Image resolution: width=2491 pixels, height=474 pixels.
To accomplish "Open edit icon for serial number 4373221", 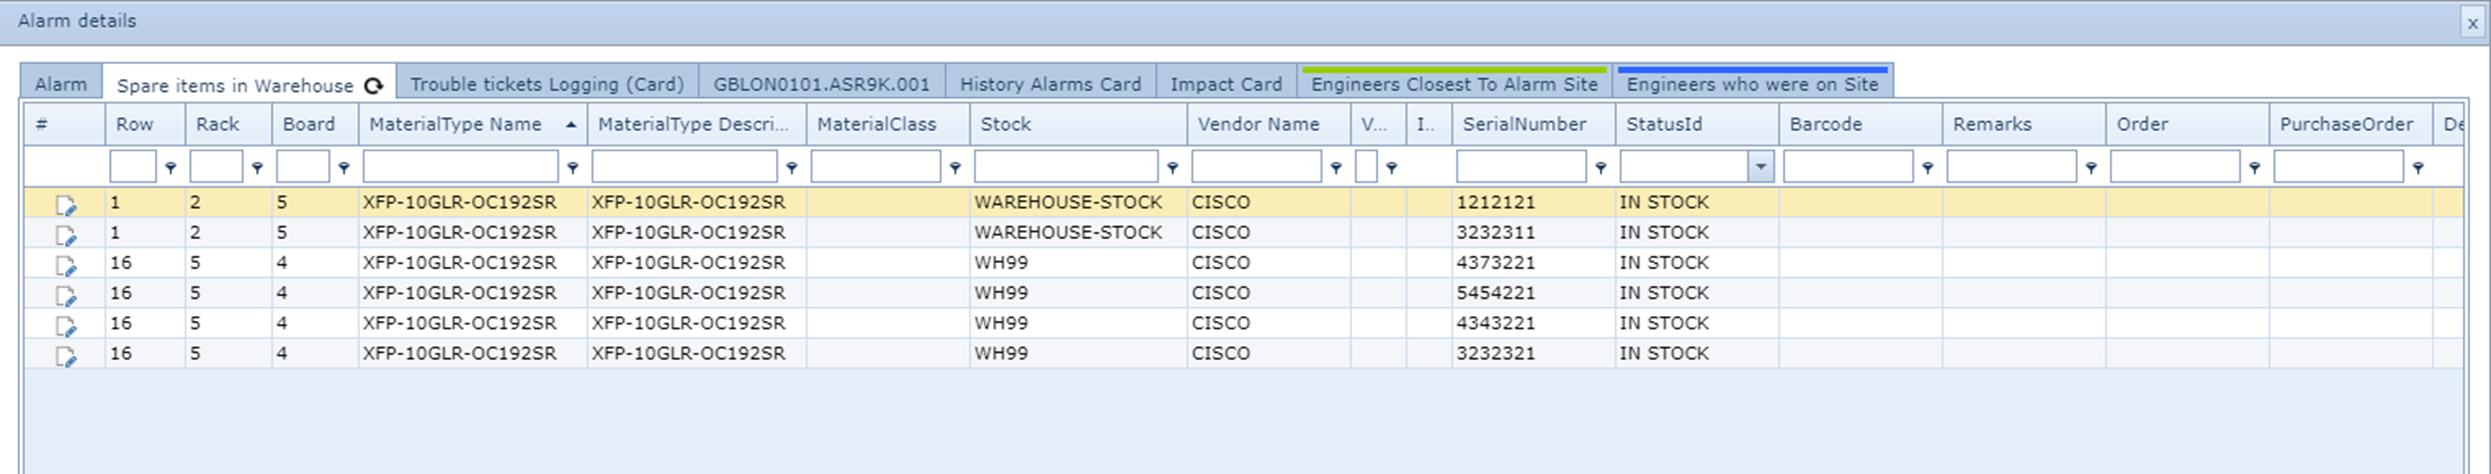I will tap(66, 266).
